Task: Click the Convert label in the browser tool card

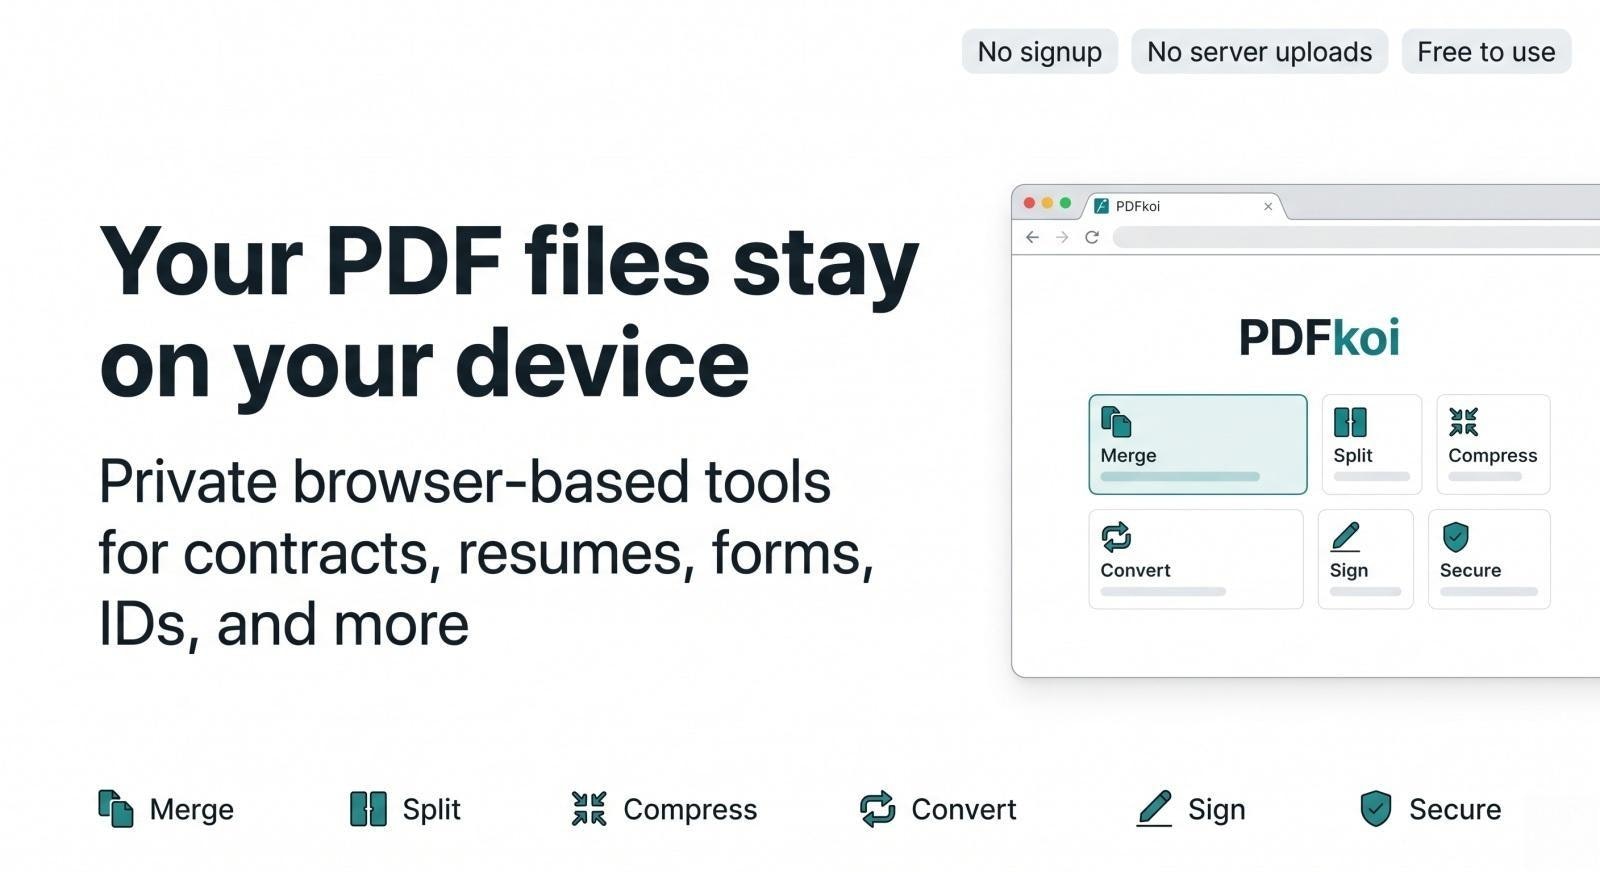Action: coord(1135,570)
